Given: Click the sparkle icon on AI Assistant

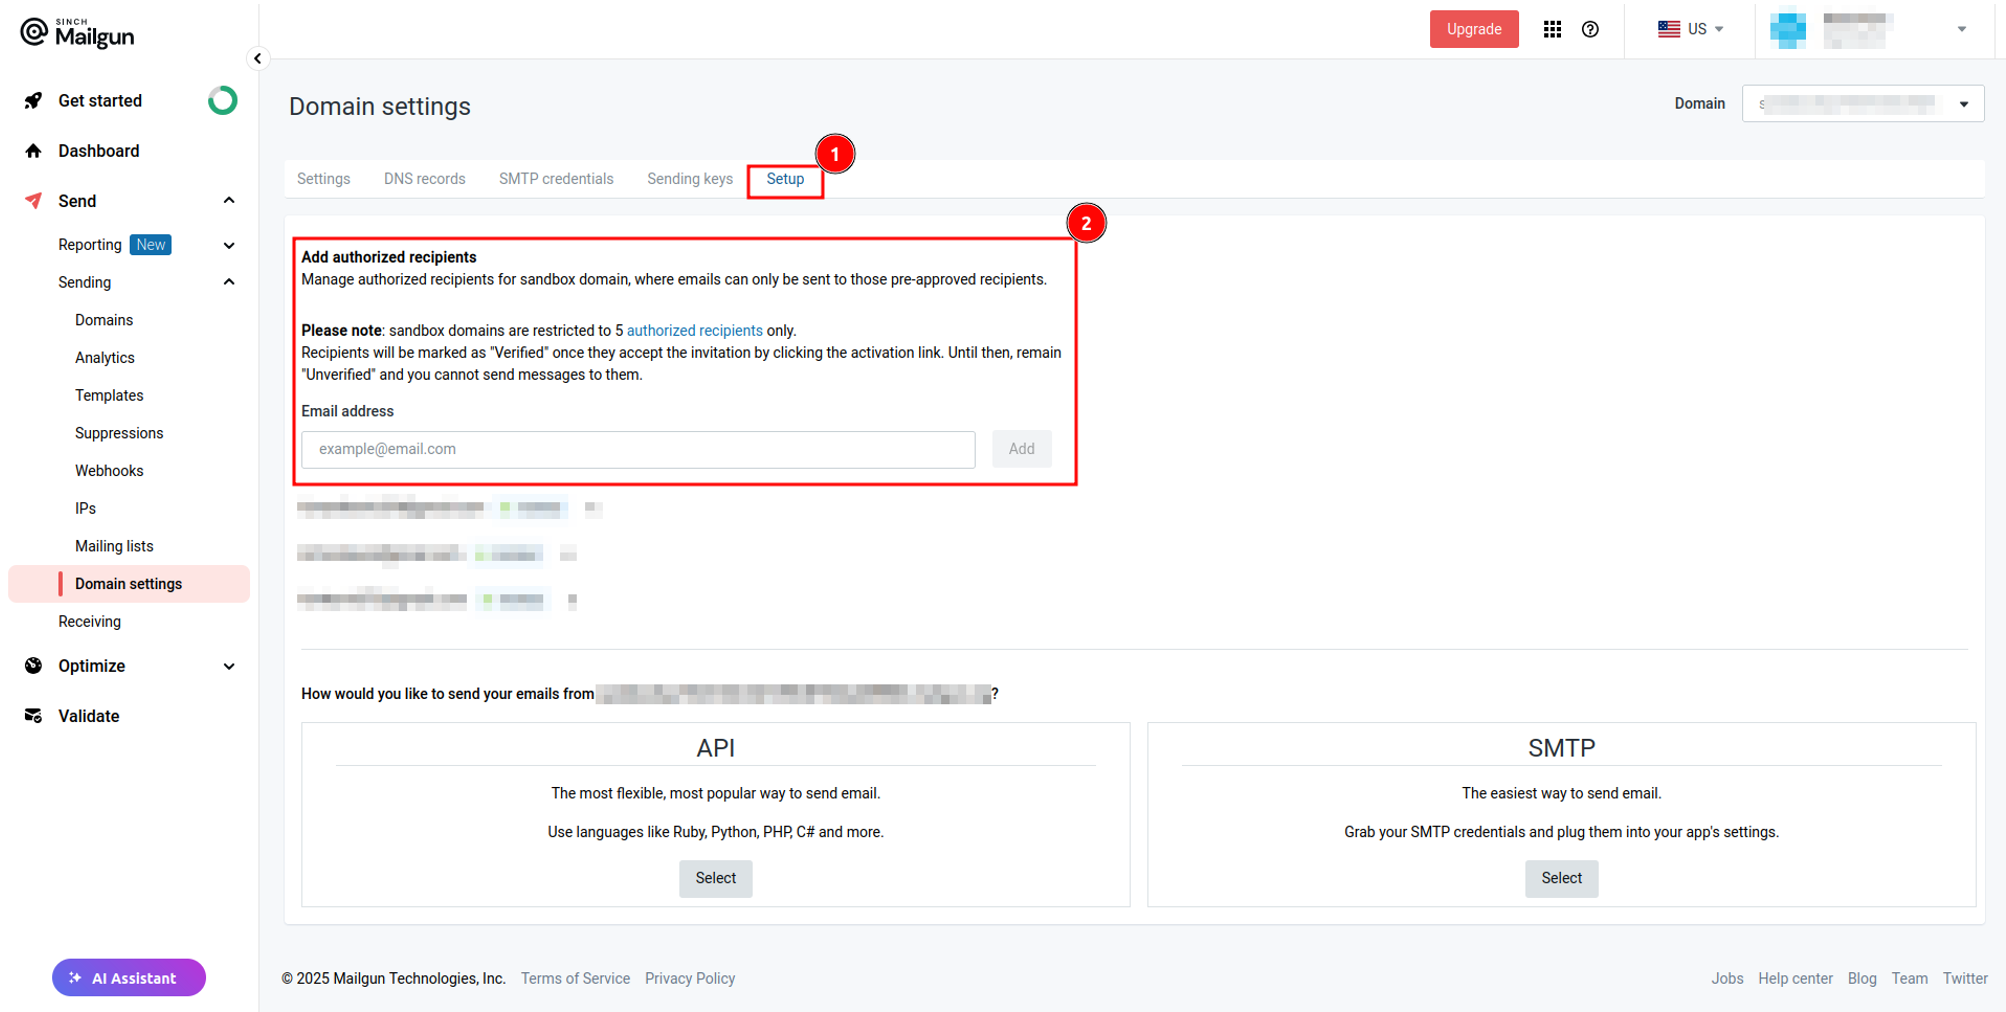Looking at the screenshot, I should point(75,978).
